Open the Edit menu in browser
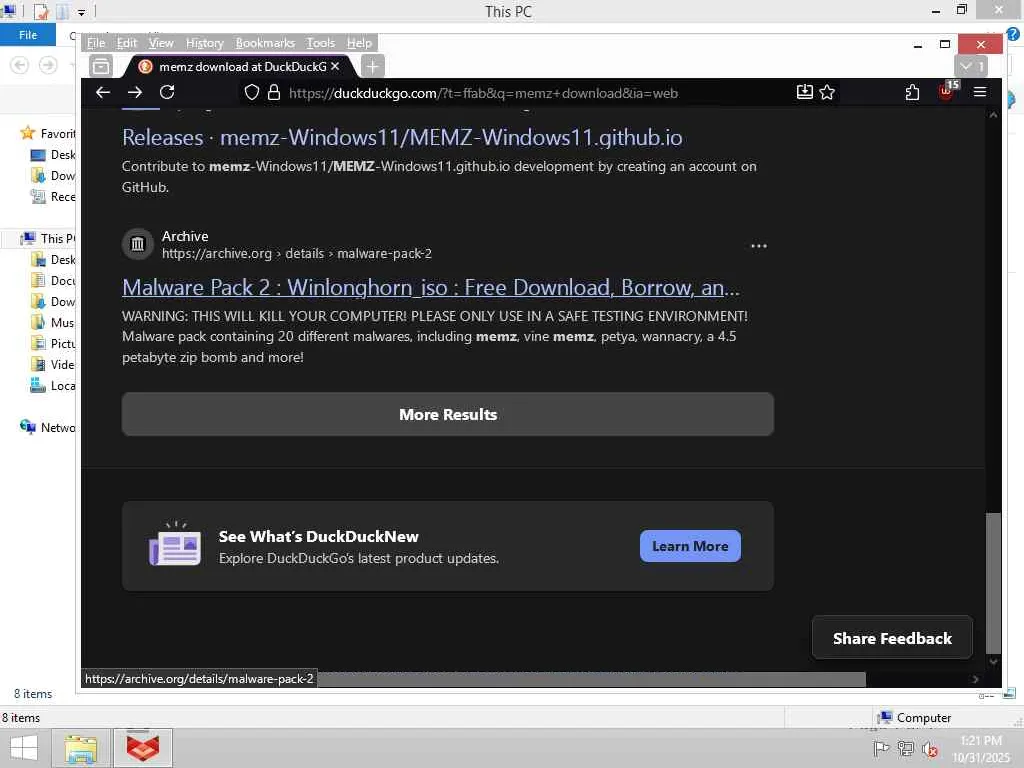1024x768 pixels. [x=127, y=43]
